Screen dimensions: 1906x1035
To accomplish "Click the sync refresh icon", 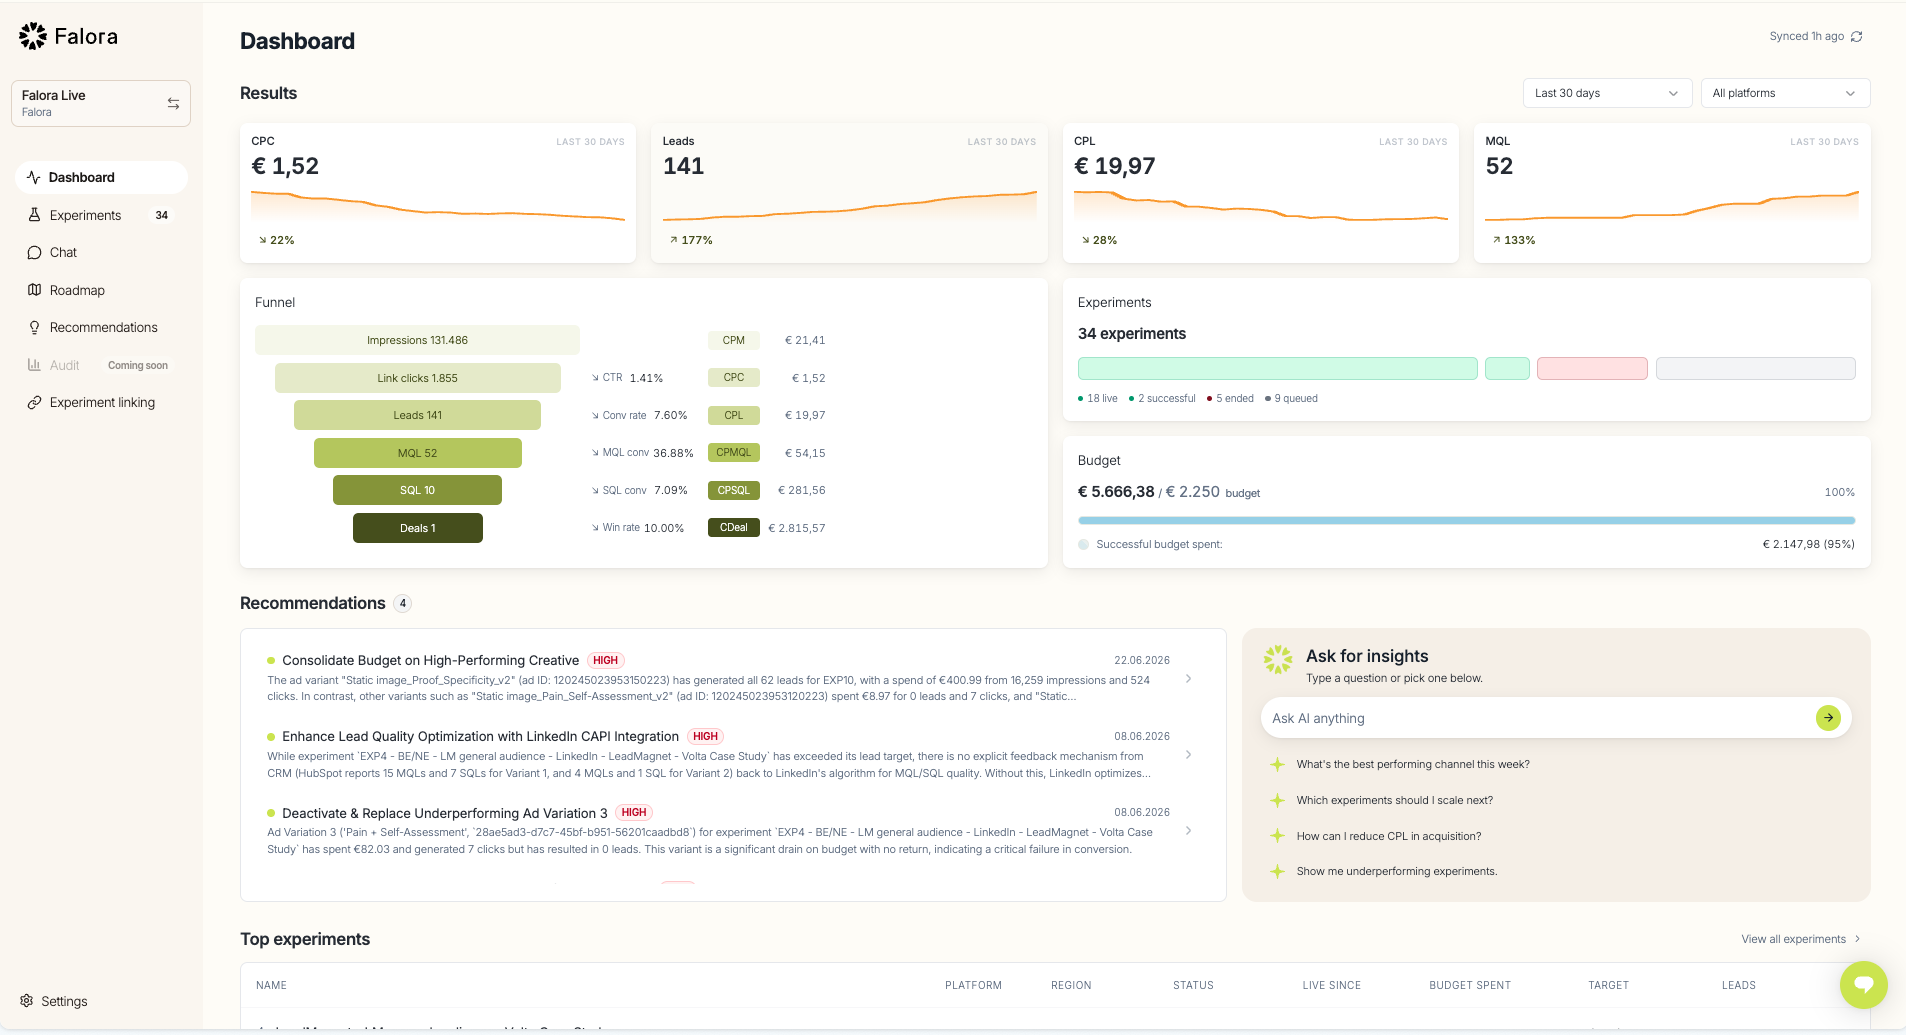I will coord(1856,36).
